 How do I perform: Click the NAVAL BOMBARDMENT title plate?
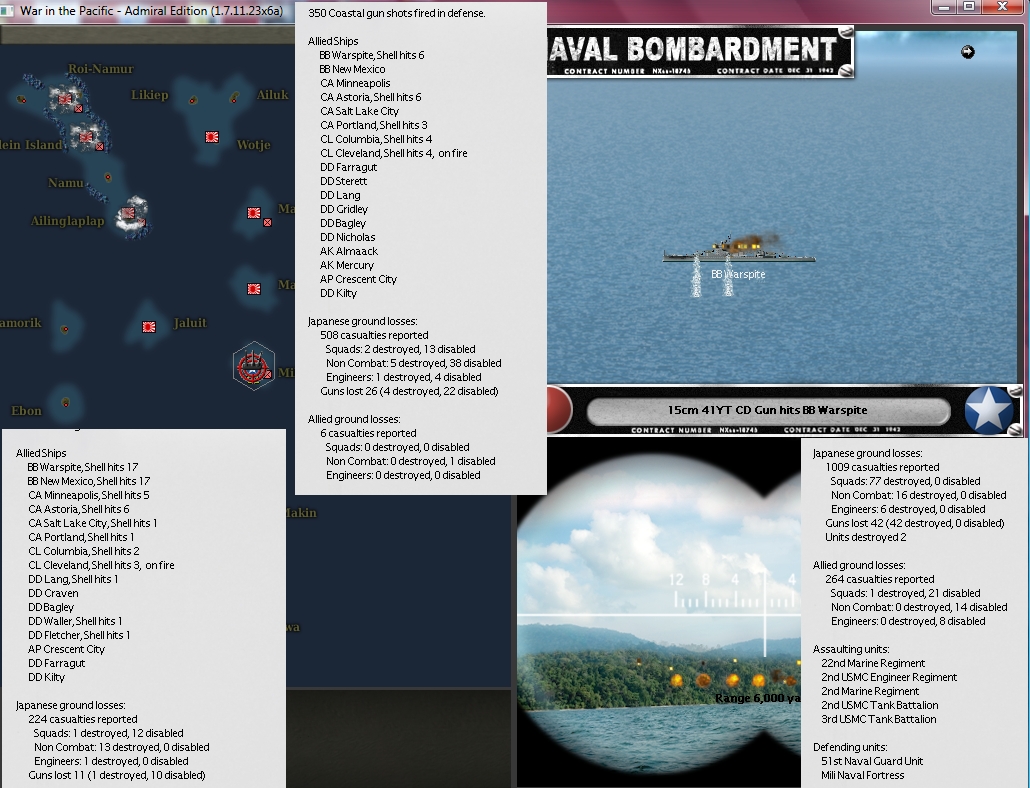pos(700,53)
